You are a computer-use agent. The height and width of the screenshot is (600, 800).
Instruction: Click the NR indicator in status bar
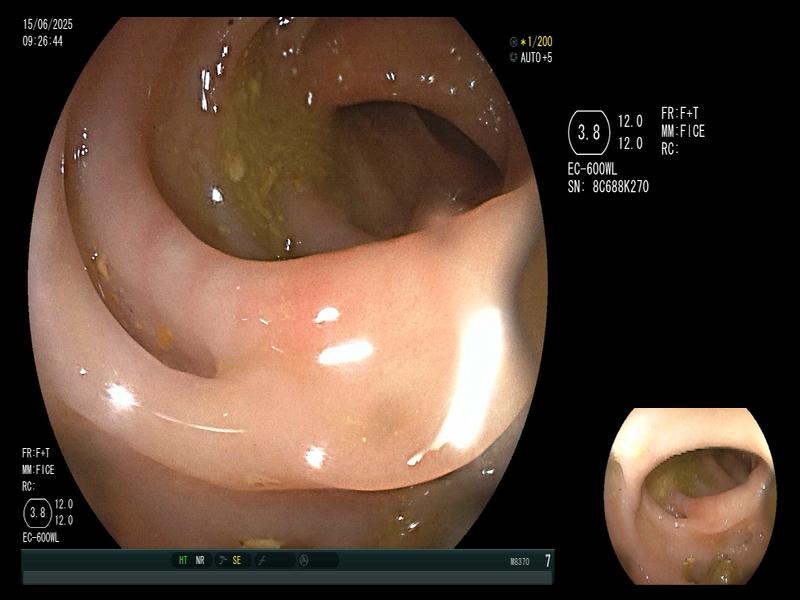200,560
